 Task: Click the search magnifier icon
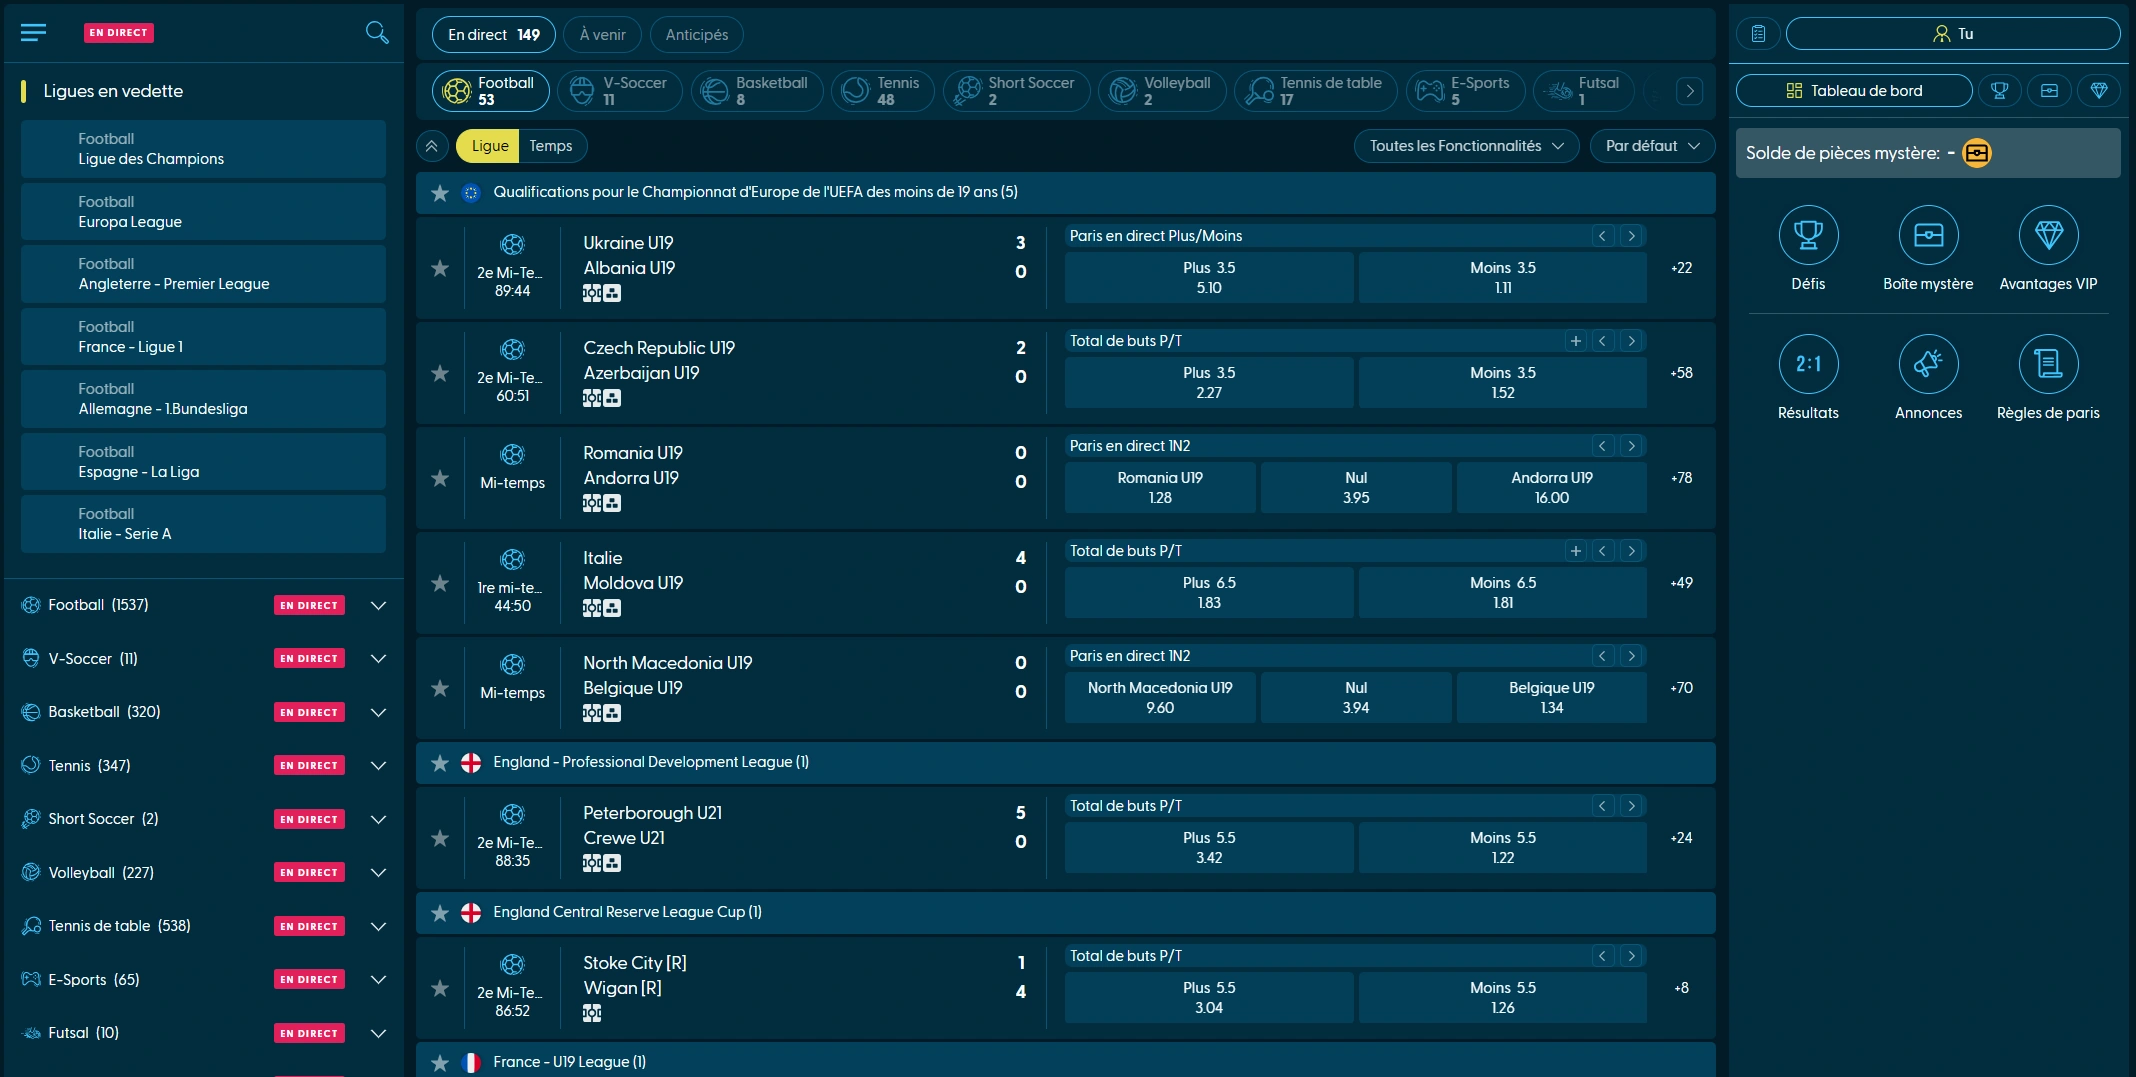pos(377,33)
